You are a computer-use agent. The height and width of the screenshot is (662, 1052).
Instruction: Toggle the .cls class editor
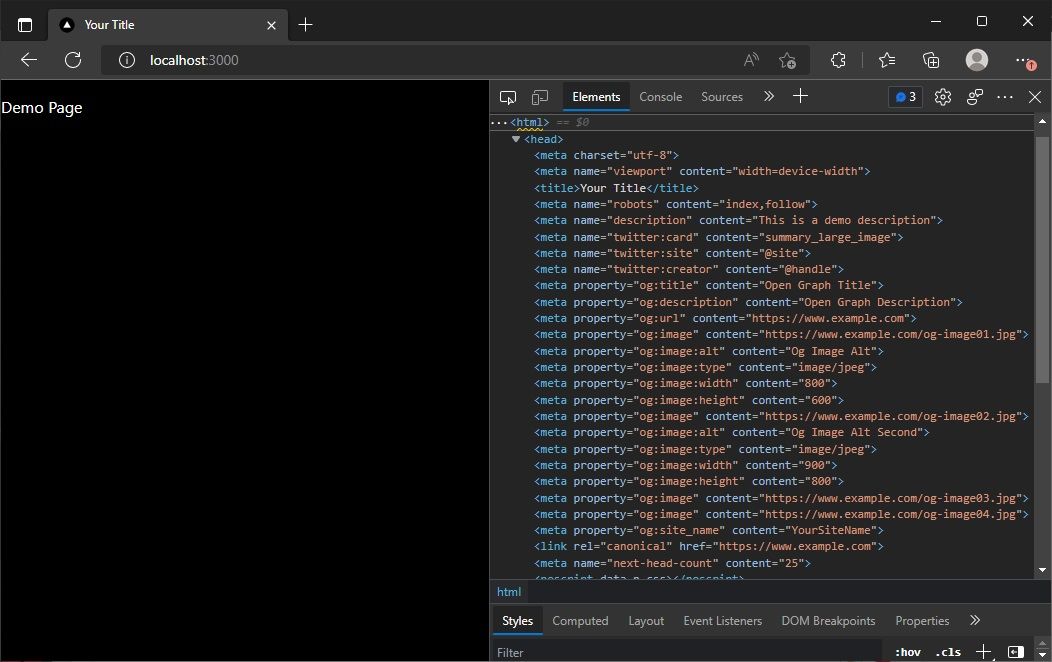tap(947, 652)
